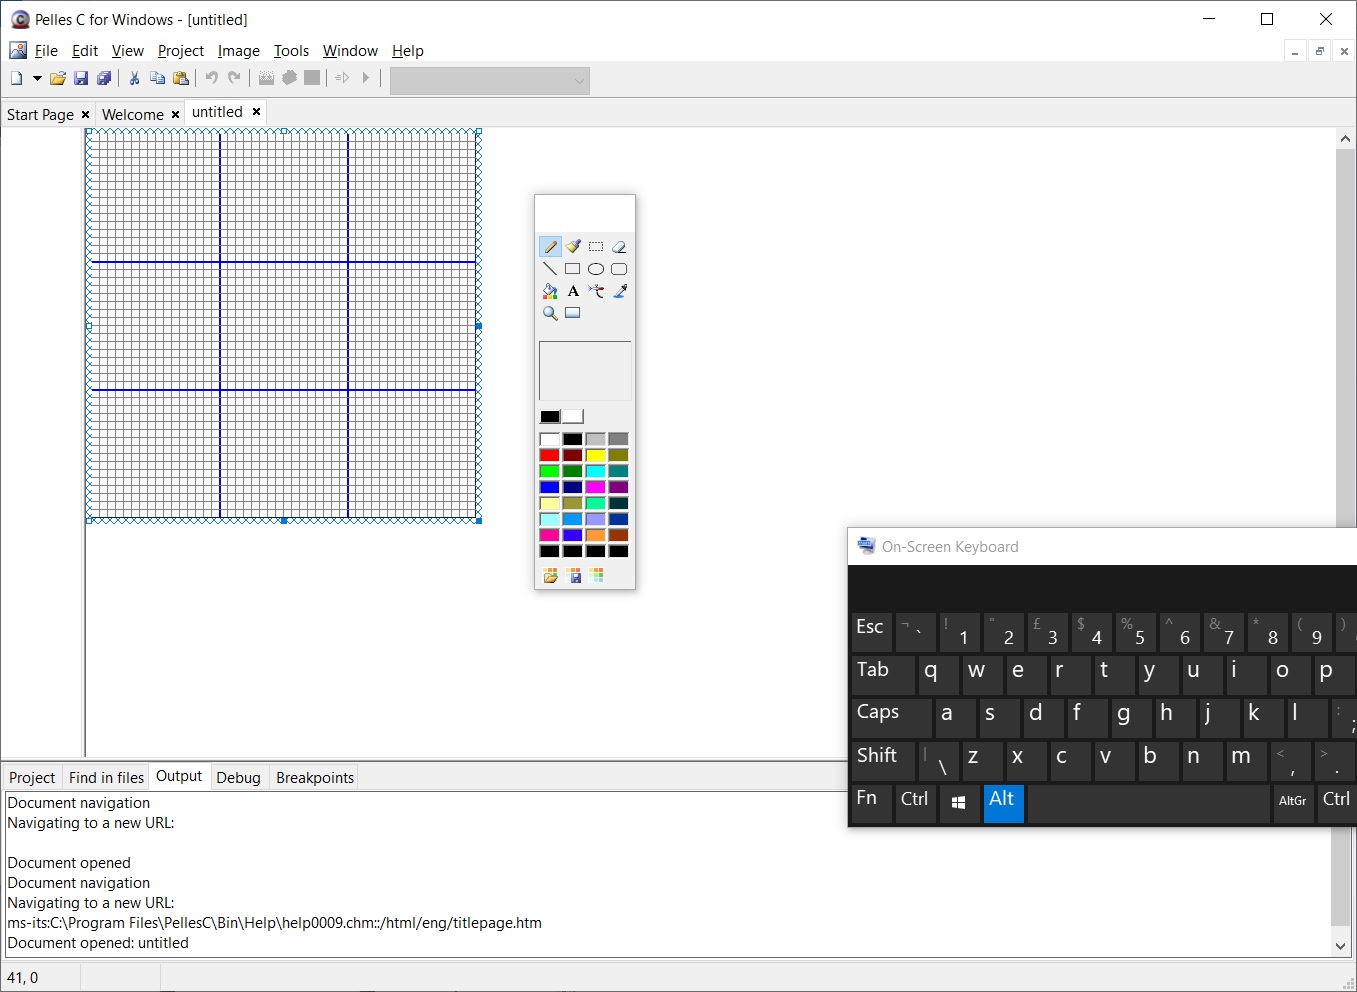Click the Default palette colors icon
Image resolution: width=1357 pixels, height=992 pixels.
pyautogui.click(x=597, y=575)
